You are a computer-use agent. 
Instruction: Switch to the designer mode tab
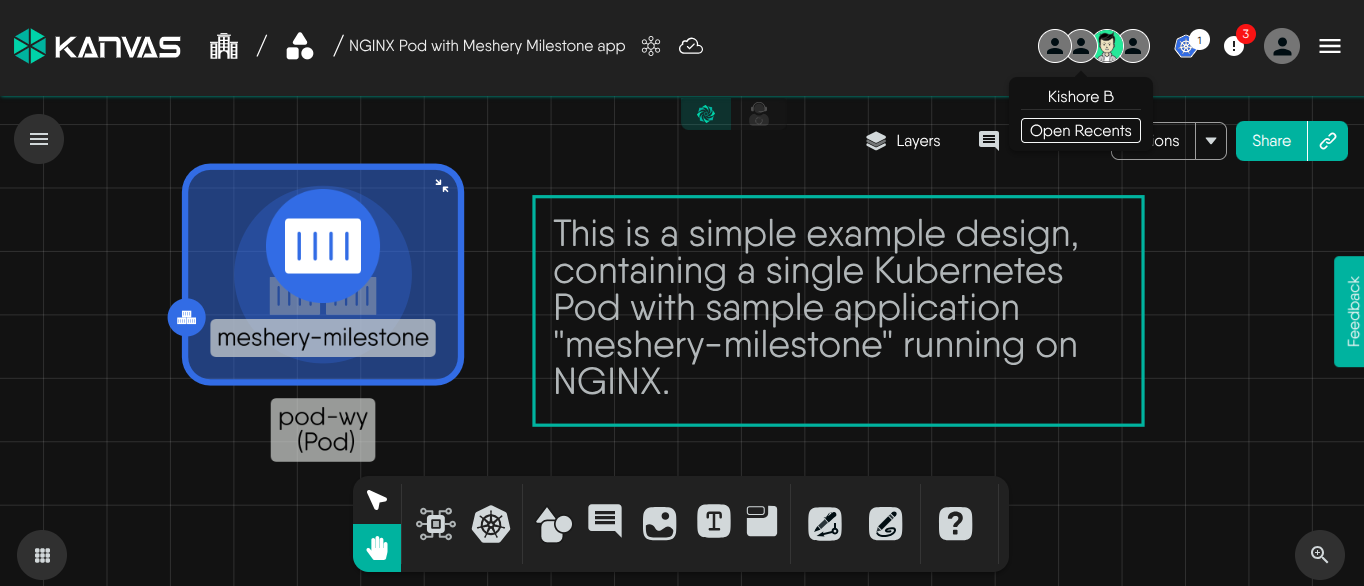706,114
